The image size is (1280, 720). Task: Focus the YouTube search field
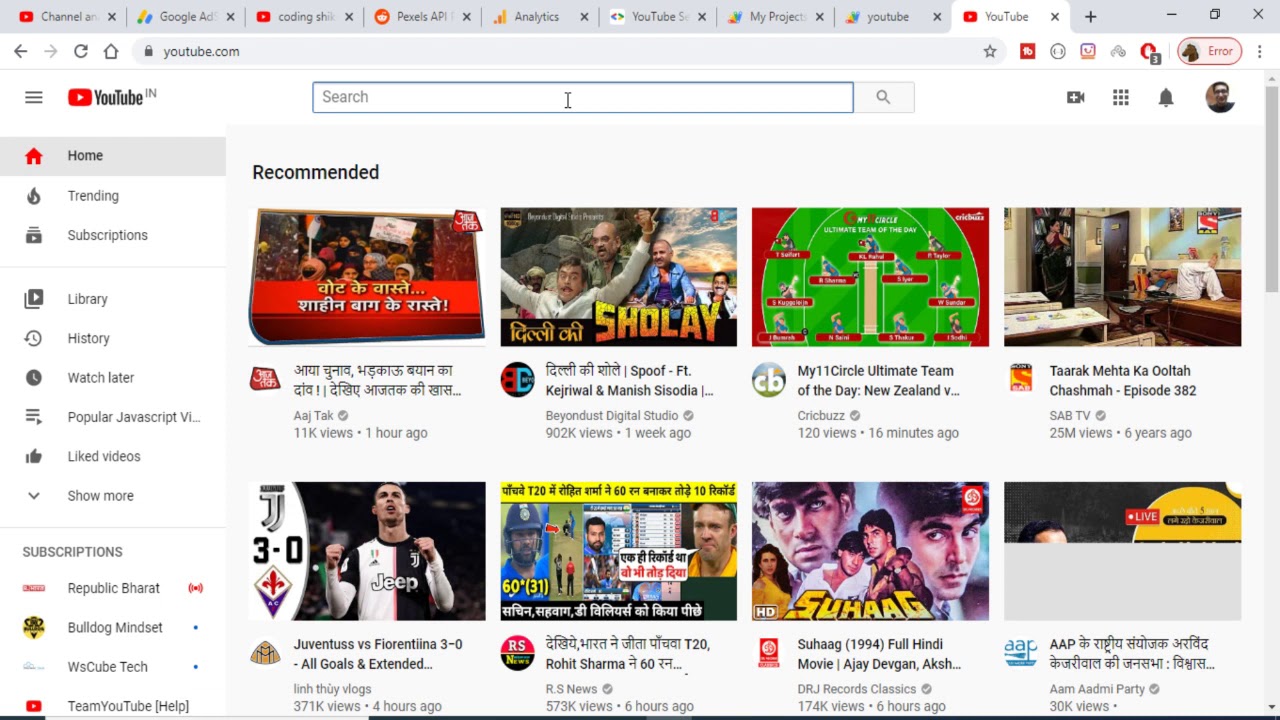[582, 97]
